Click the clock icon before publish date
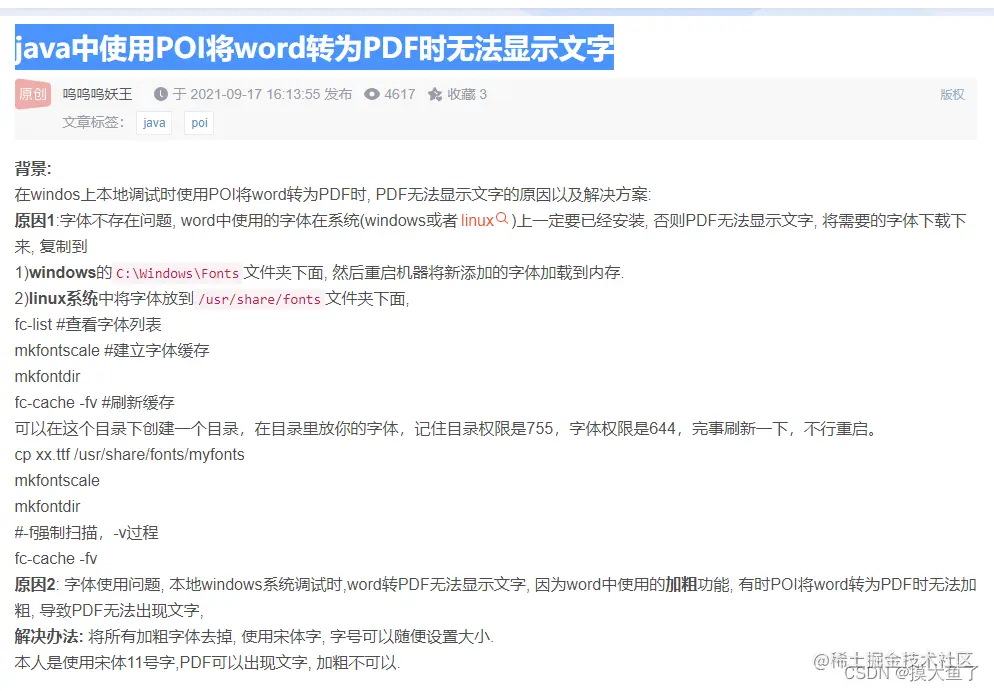 pos(161,94)
